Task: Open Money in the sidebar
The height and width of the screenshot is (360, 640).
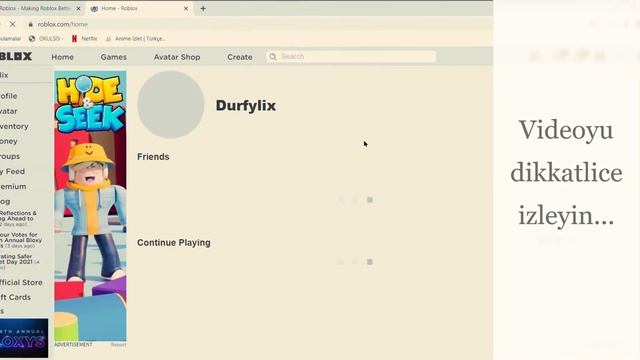Action: tap(9, 141)
